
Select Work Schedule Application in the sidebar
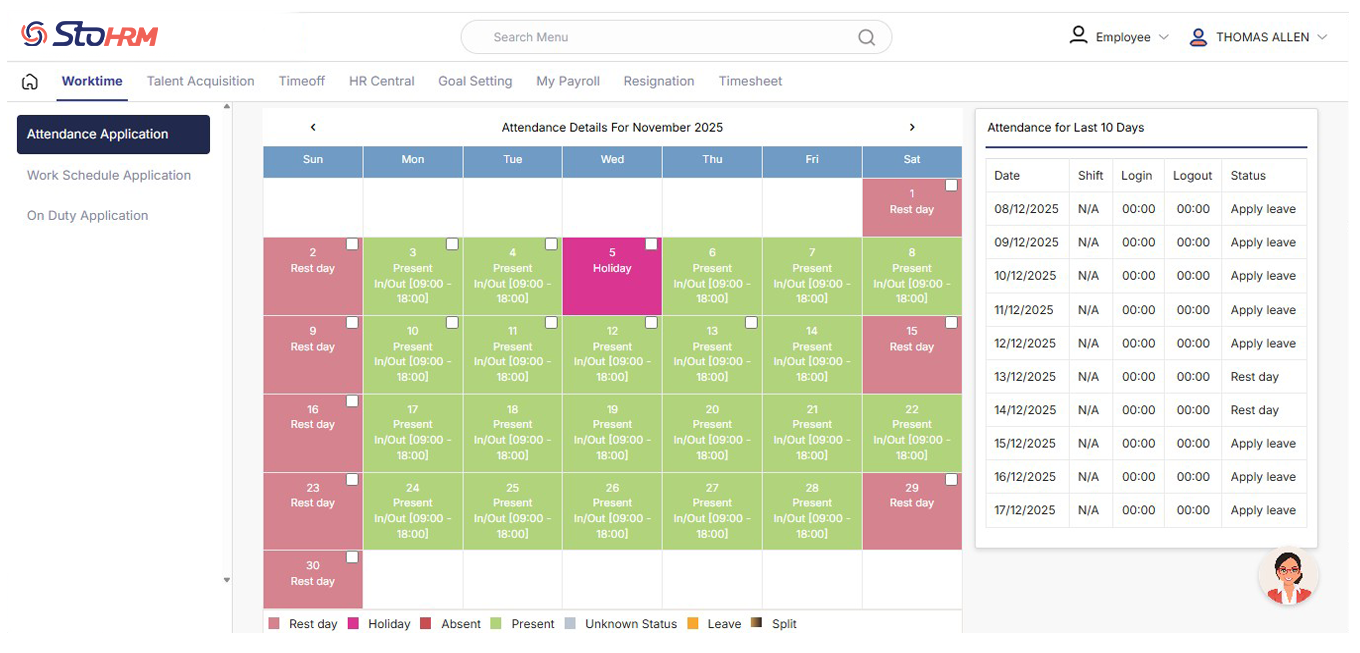(x=109, y=174)
